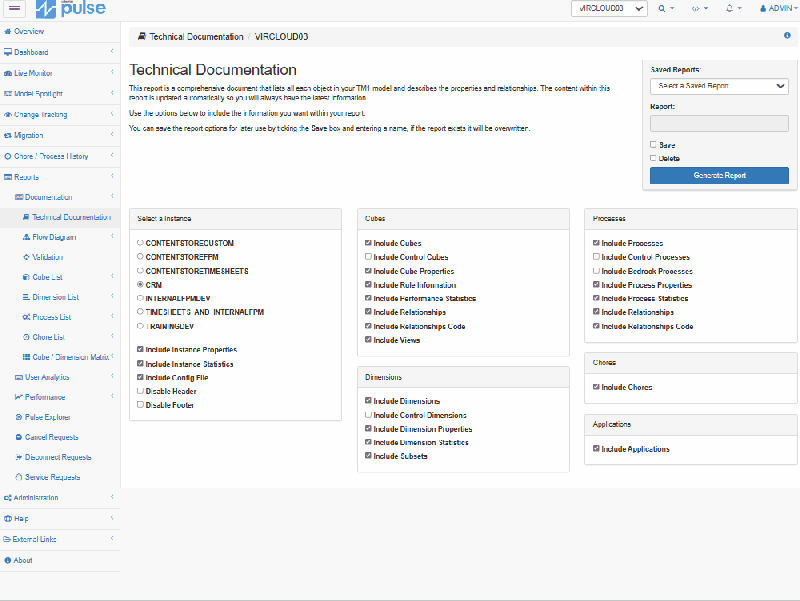Image resolution: width=800 pixels, height=601 pixels.
Task: Click the Migration arrows icon
Action: coord(8,135)
